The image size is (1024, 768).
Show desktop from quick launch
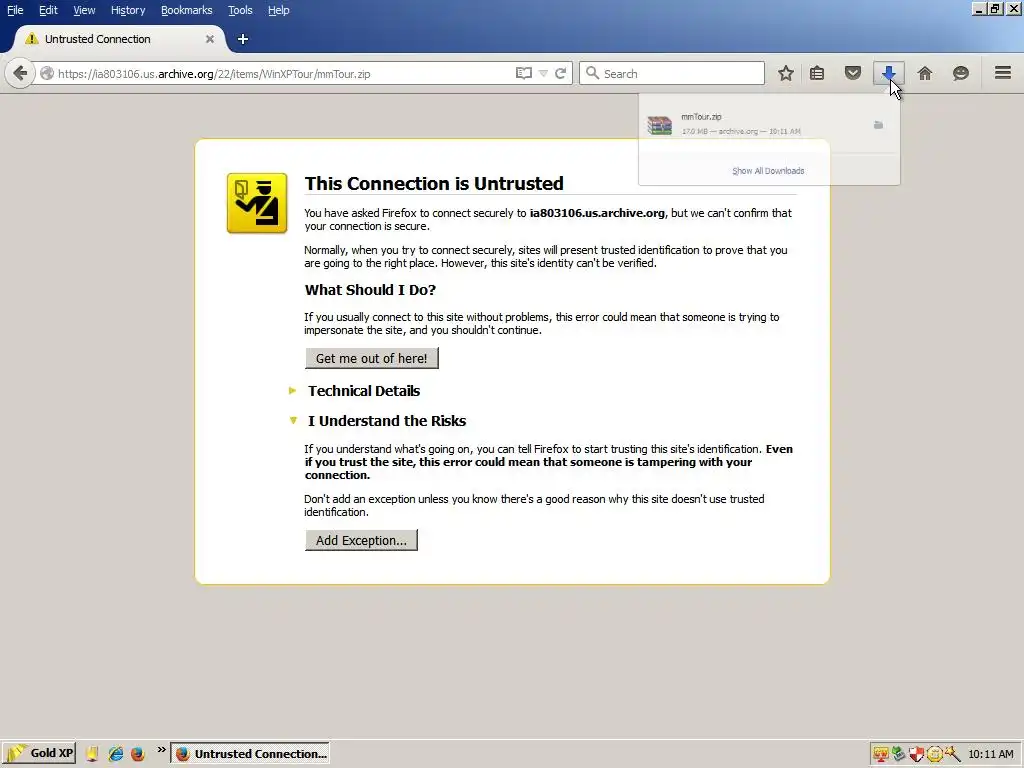click(92, 753)
